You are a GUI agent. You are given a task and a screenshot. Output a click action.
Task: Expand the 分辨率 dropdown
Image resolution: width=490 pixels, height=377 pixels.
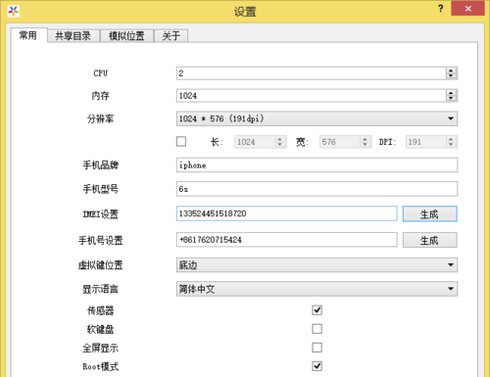click(x=317, y=119)
